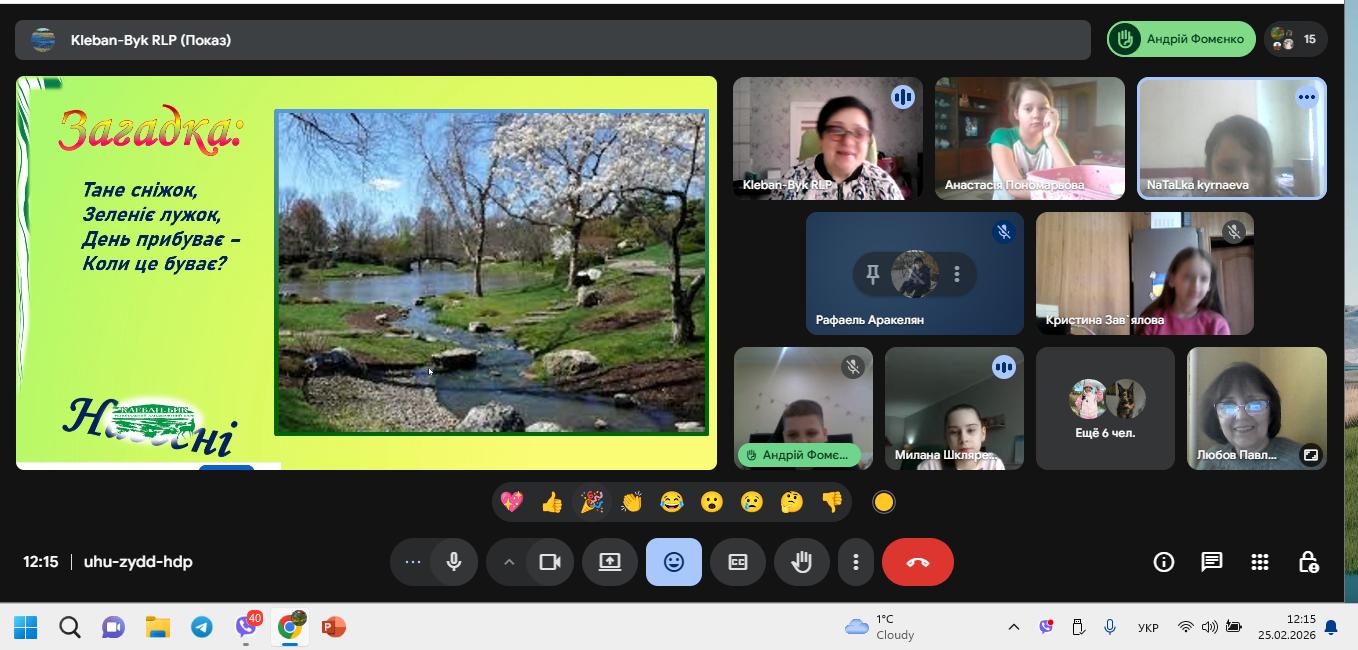Image resolution: width=1358 pixels, height=650 pixels.
Task: Turn off the camera
Action: (550, 562)
